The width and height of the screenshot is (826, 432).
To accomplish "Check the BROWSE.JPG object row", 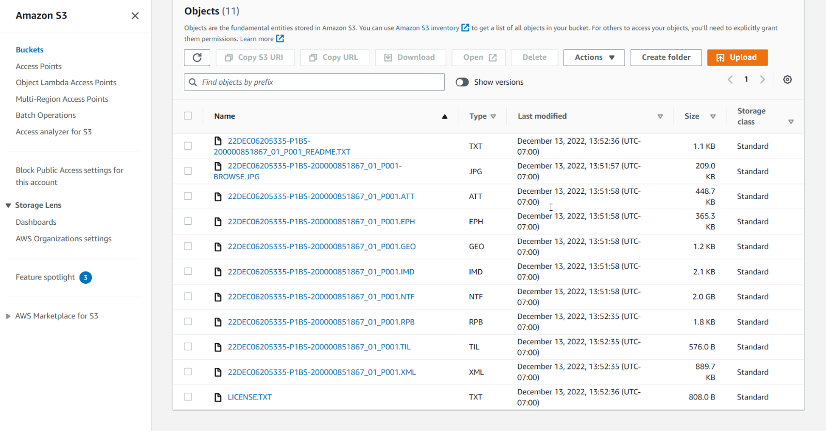I will (x=188, y=171).
